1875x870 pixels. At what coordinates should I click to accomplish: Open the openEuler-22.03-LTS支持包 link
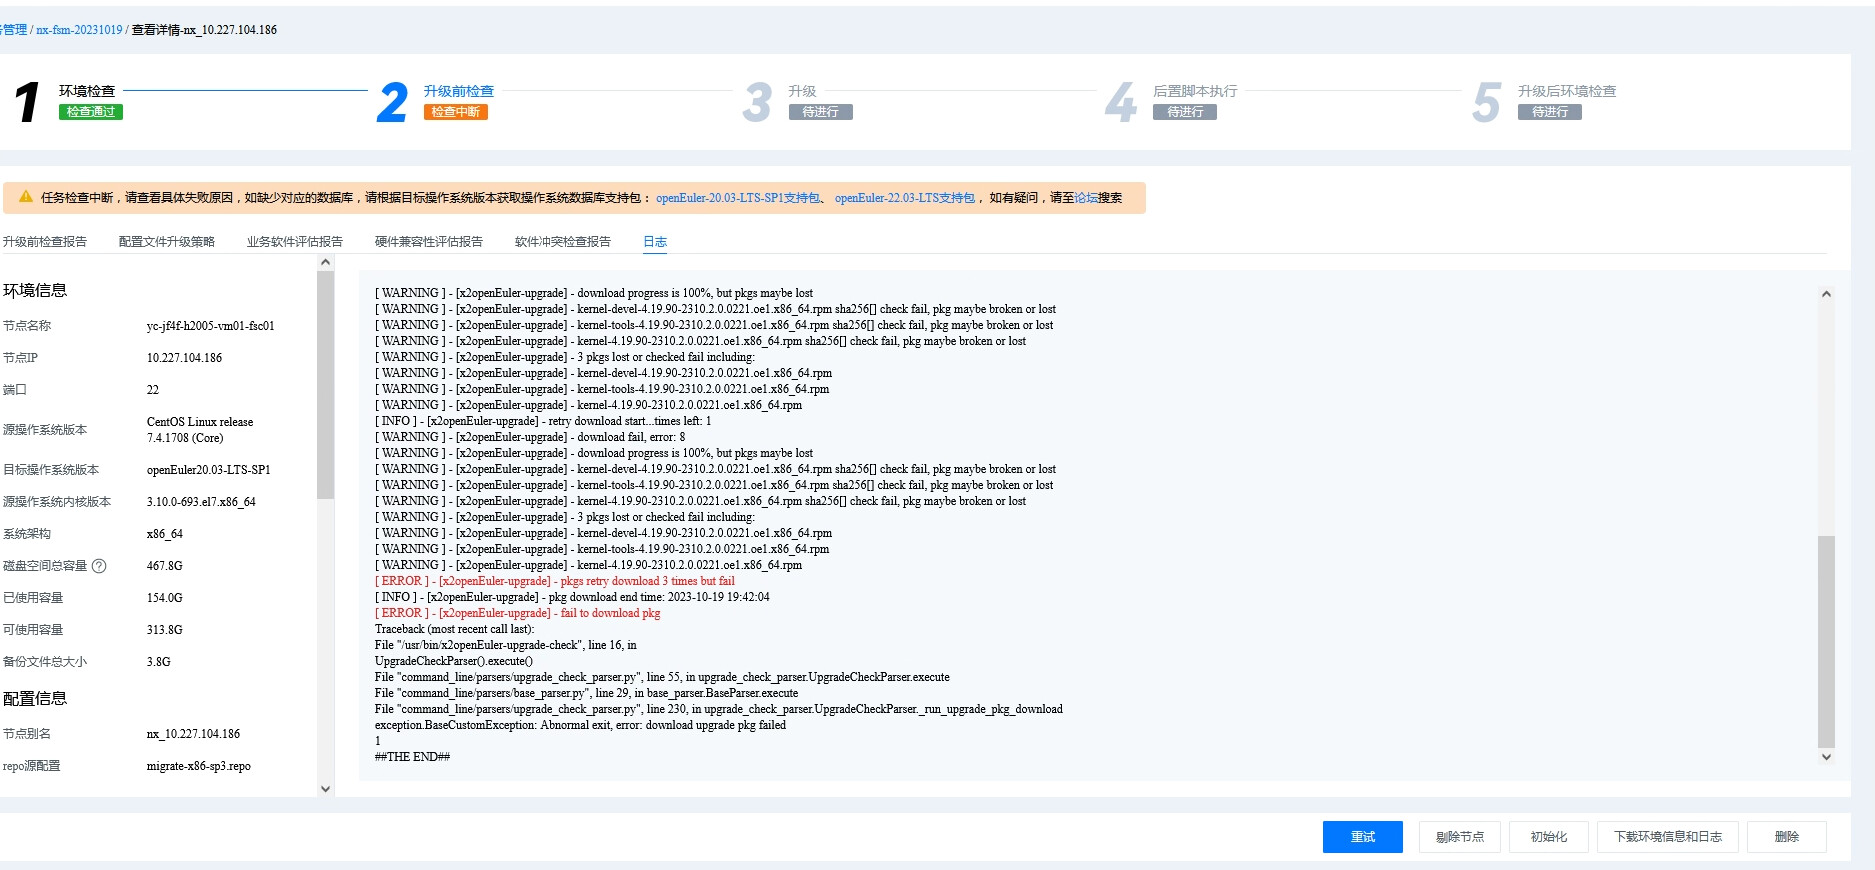[904, 198]
